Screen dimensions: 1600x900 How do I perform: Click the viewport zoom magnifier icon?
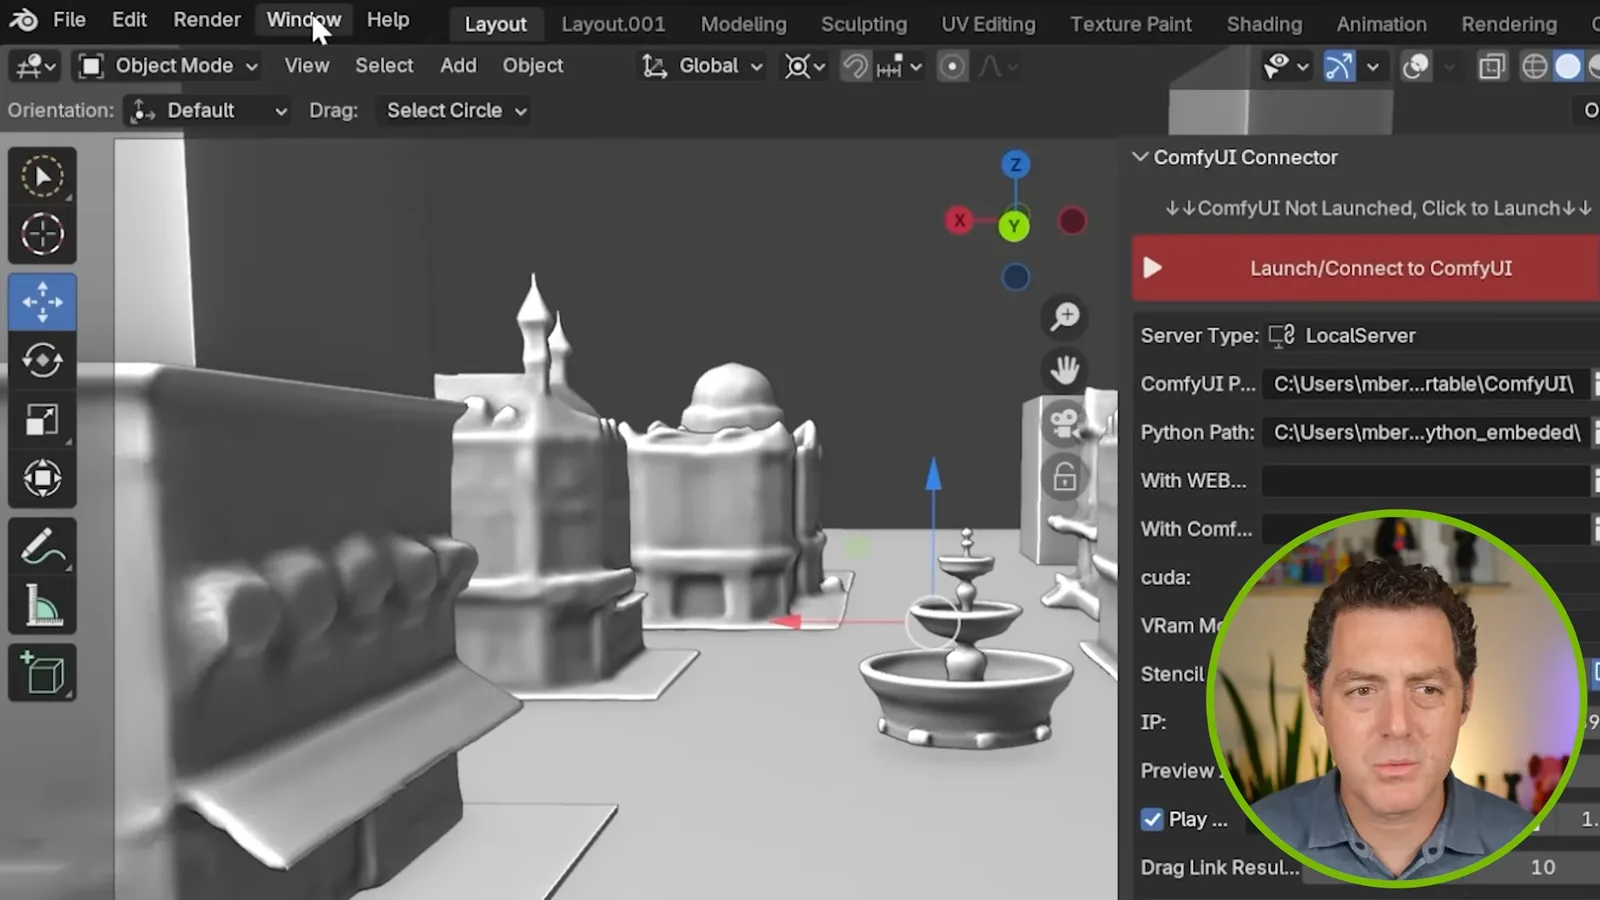pyautogui.click(x=1065, y=317)
